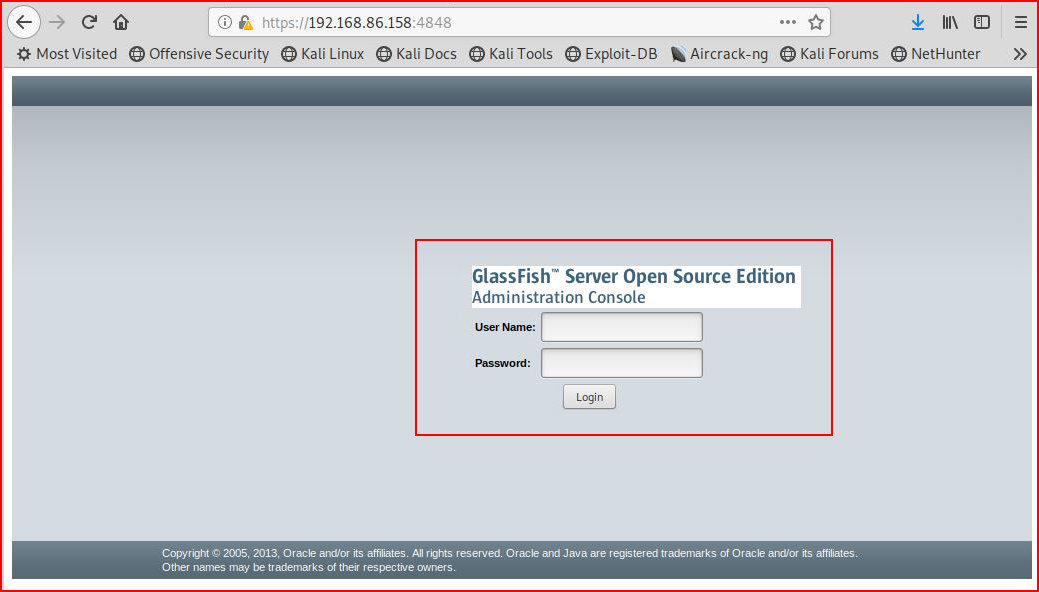This screenshot has width=1039, height=592.
Task: Click the Oracle copyright notice text
Action: click(x=510, y=553)
